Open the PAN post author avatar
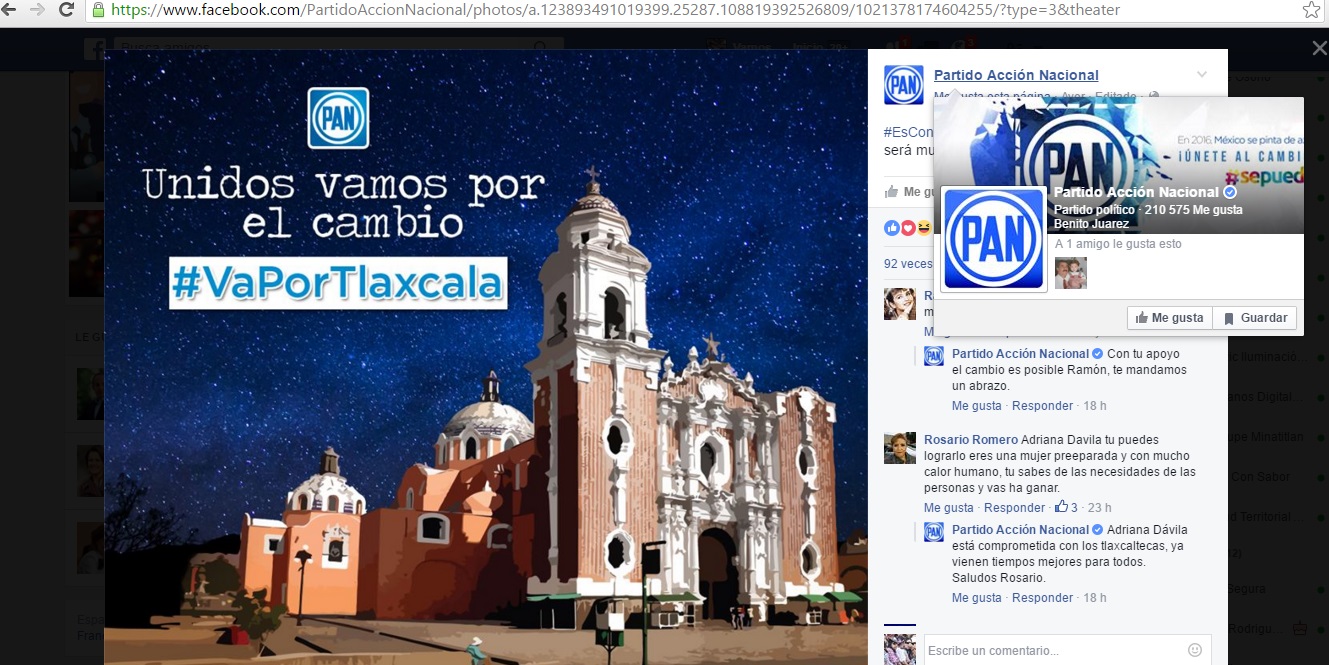 [903, 85]
